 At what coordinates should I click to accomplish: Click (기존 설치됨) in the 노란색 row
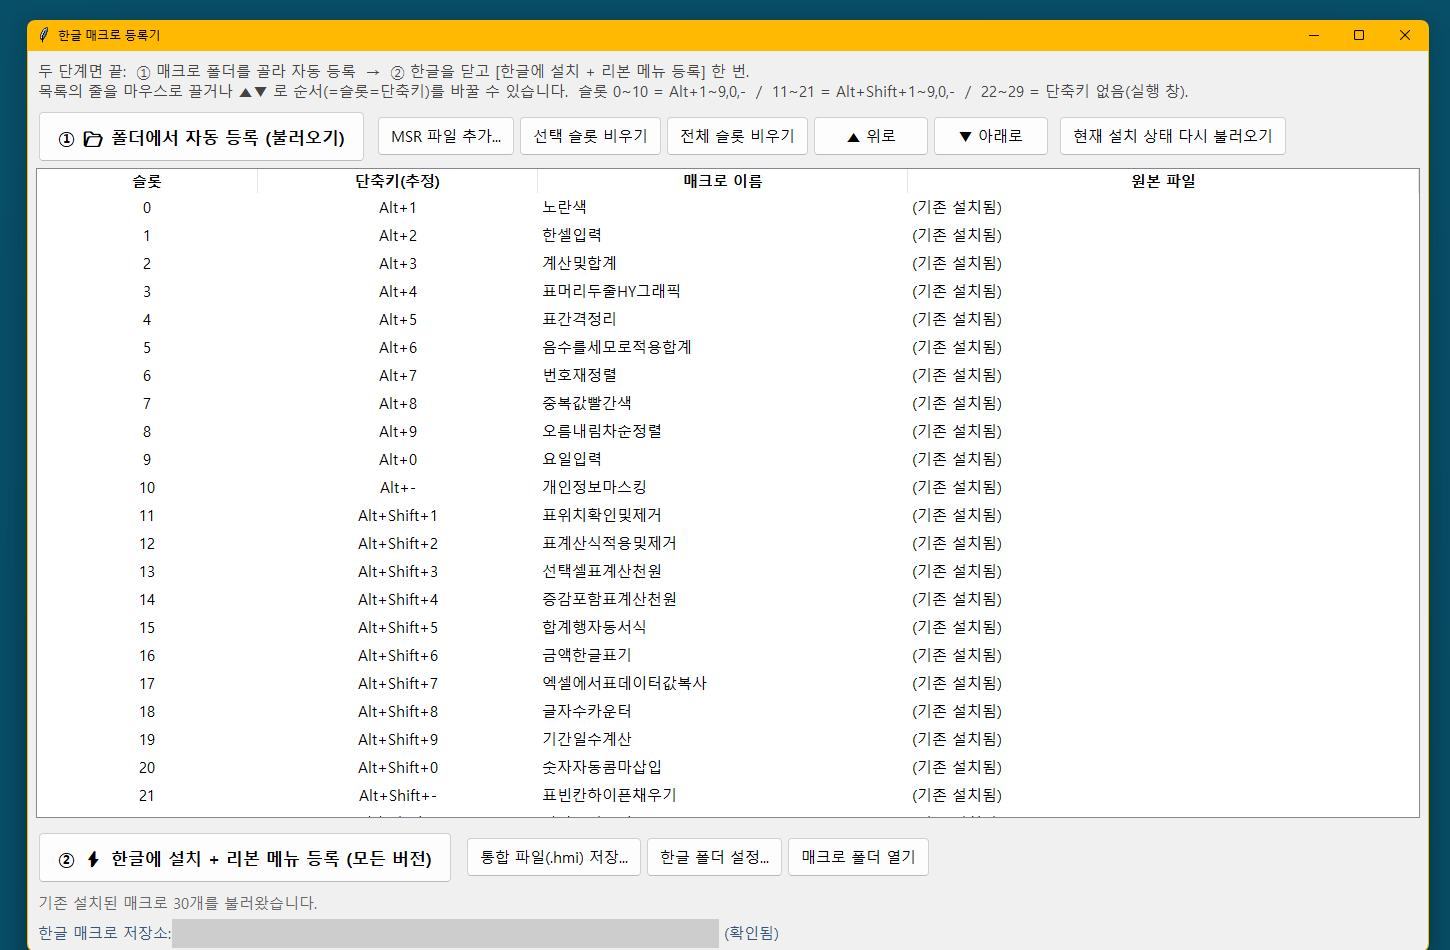point(957,207)
